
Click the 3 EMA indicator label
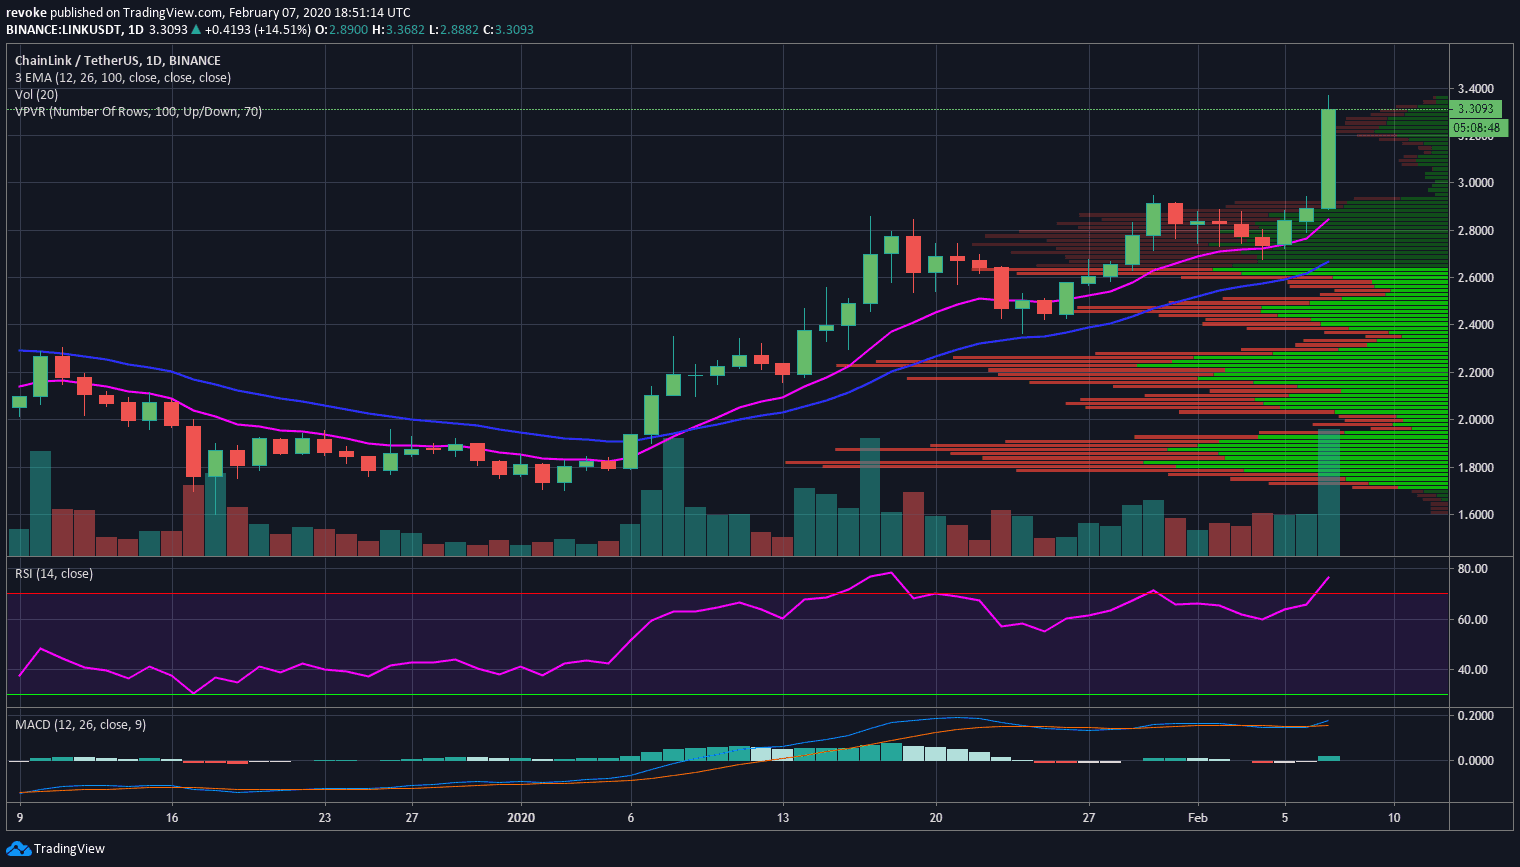tap(122, 78)
